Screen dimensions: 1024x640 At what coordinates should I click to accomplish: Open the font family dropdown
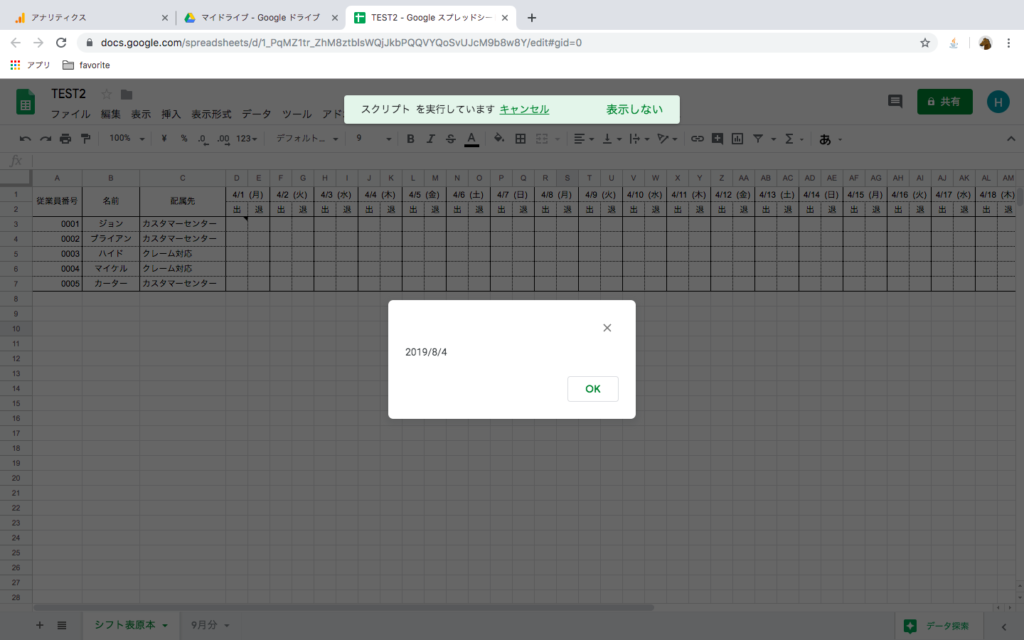303,139
